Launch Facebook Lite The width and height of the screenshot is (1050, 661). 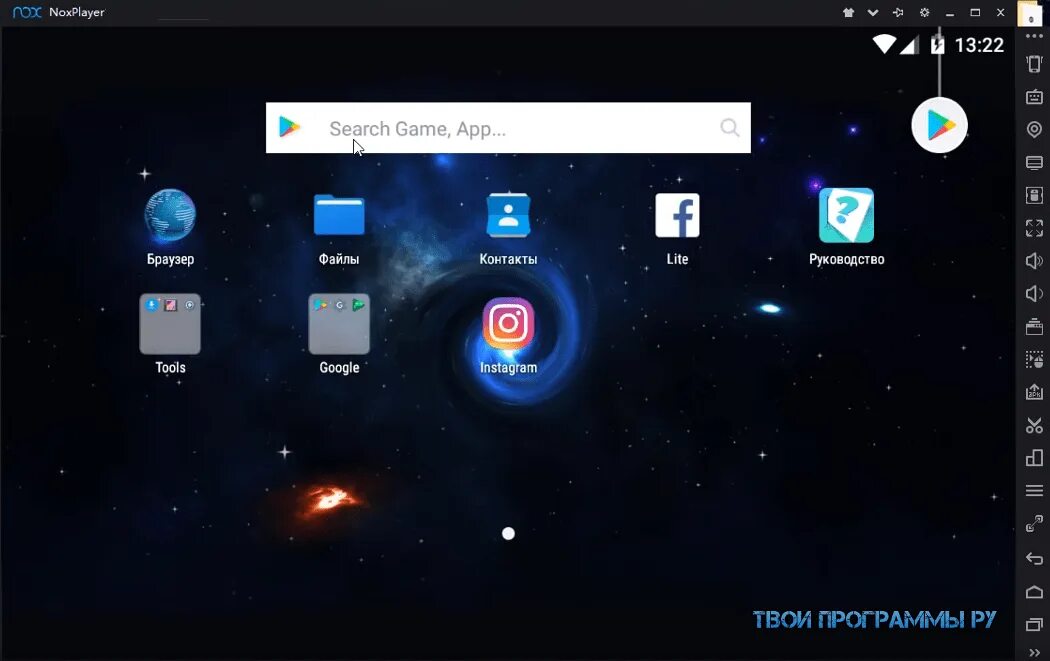[x=677, y=216]
